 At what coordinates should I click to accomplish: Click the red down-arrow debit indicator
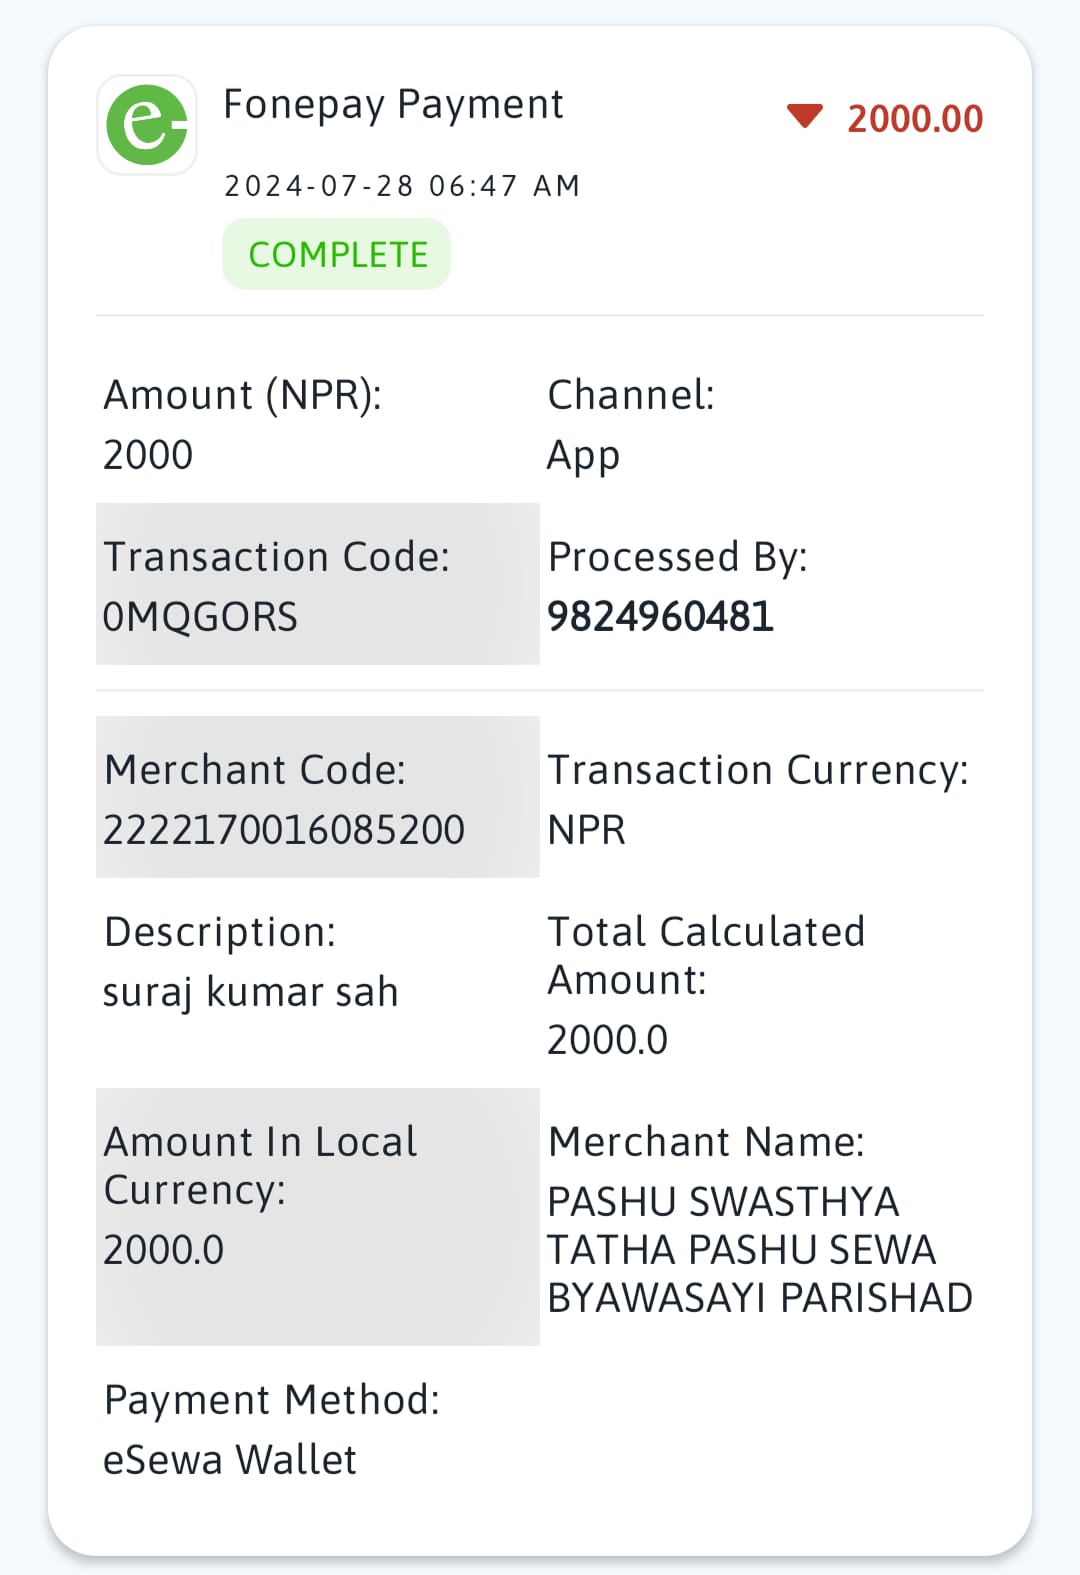pos(804,117)
